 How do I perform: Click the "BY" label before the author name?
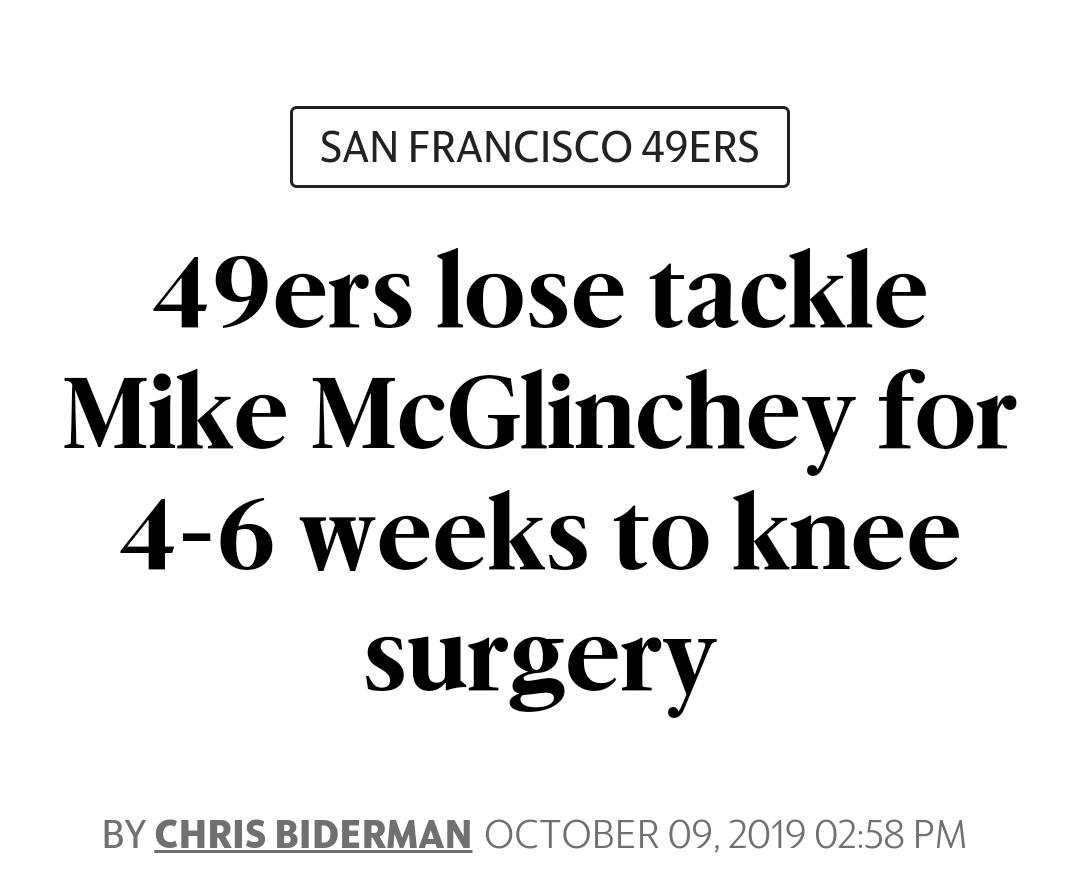pyautogui.click(x=124, y=834)
